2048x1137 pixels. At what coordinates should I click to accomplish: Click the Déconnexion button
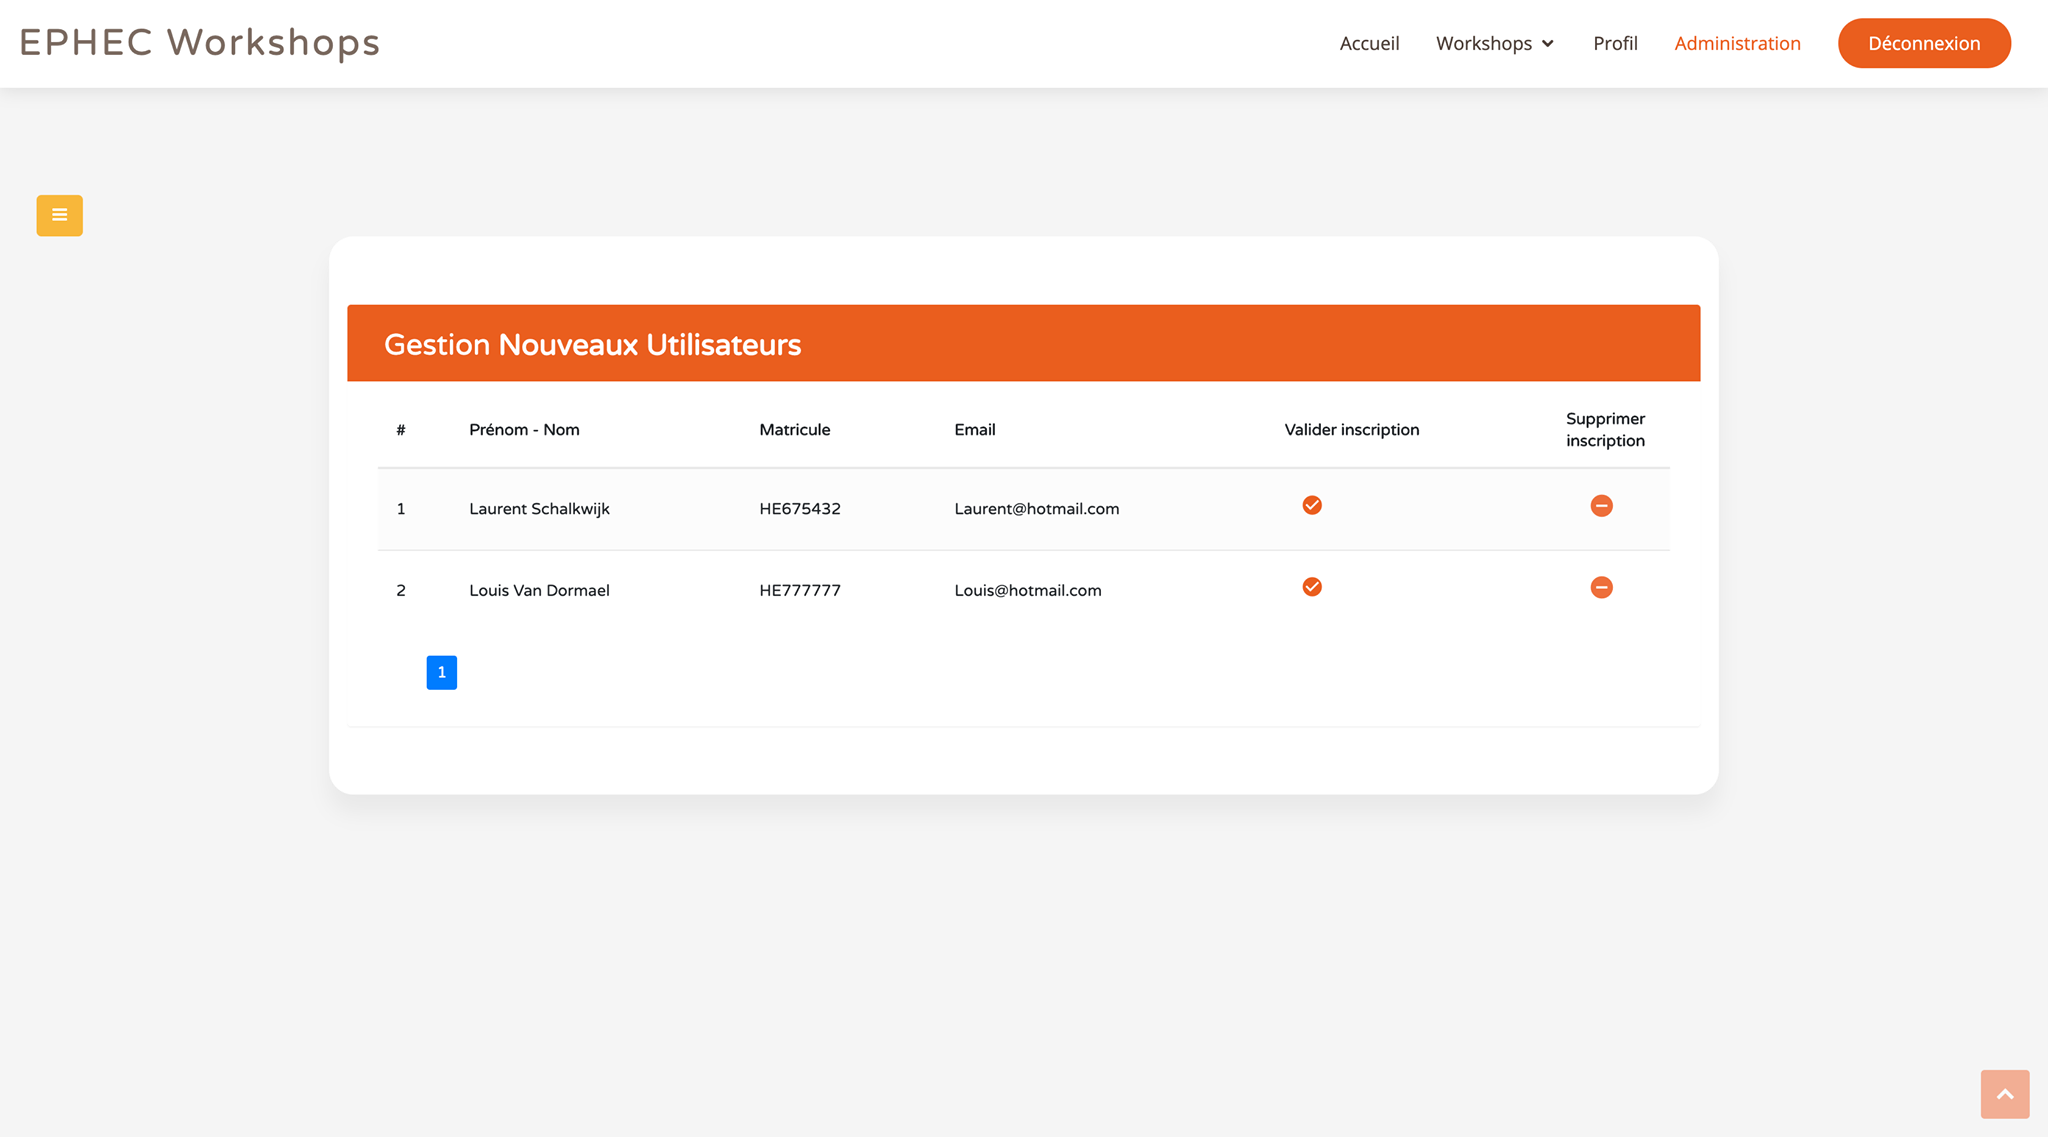tap(1924, 44)
